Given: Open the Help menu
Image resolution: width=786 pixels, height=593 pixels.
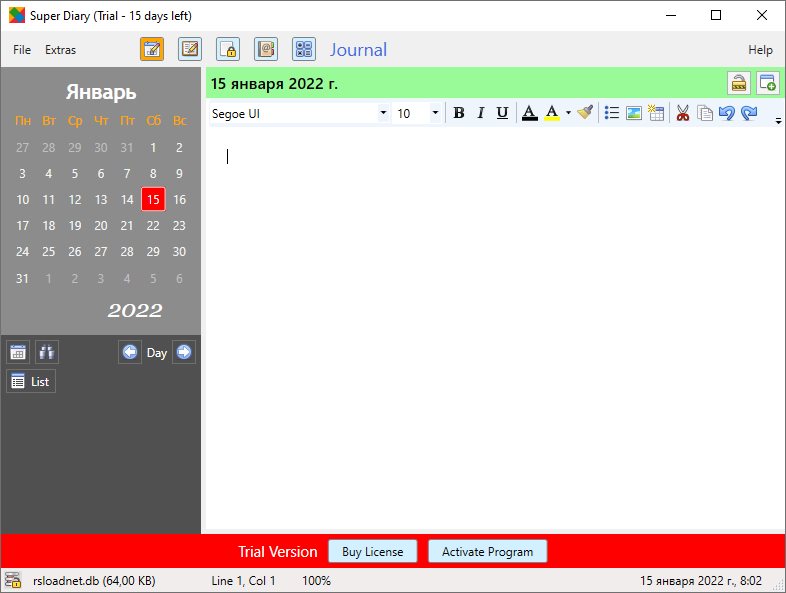Looking at the screenshot, I should [x=760, y=50].
